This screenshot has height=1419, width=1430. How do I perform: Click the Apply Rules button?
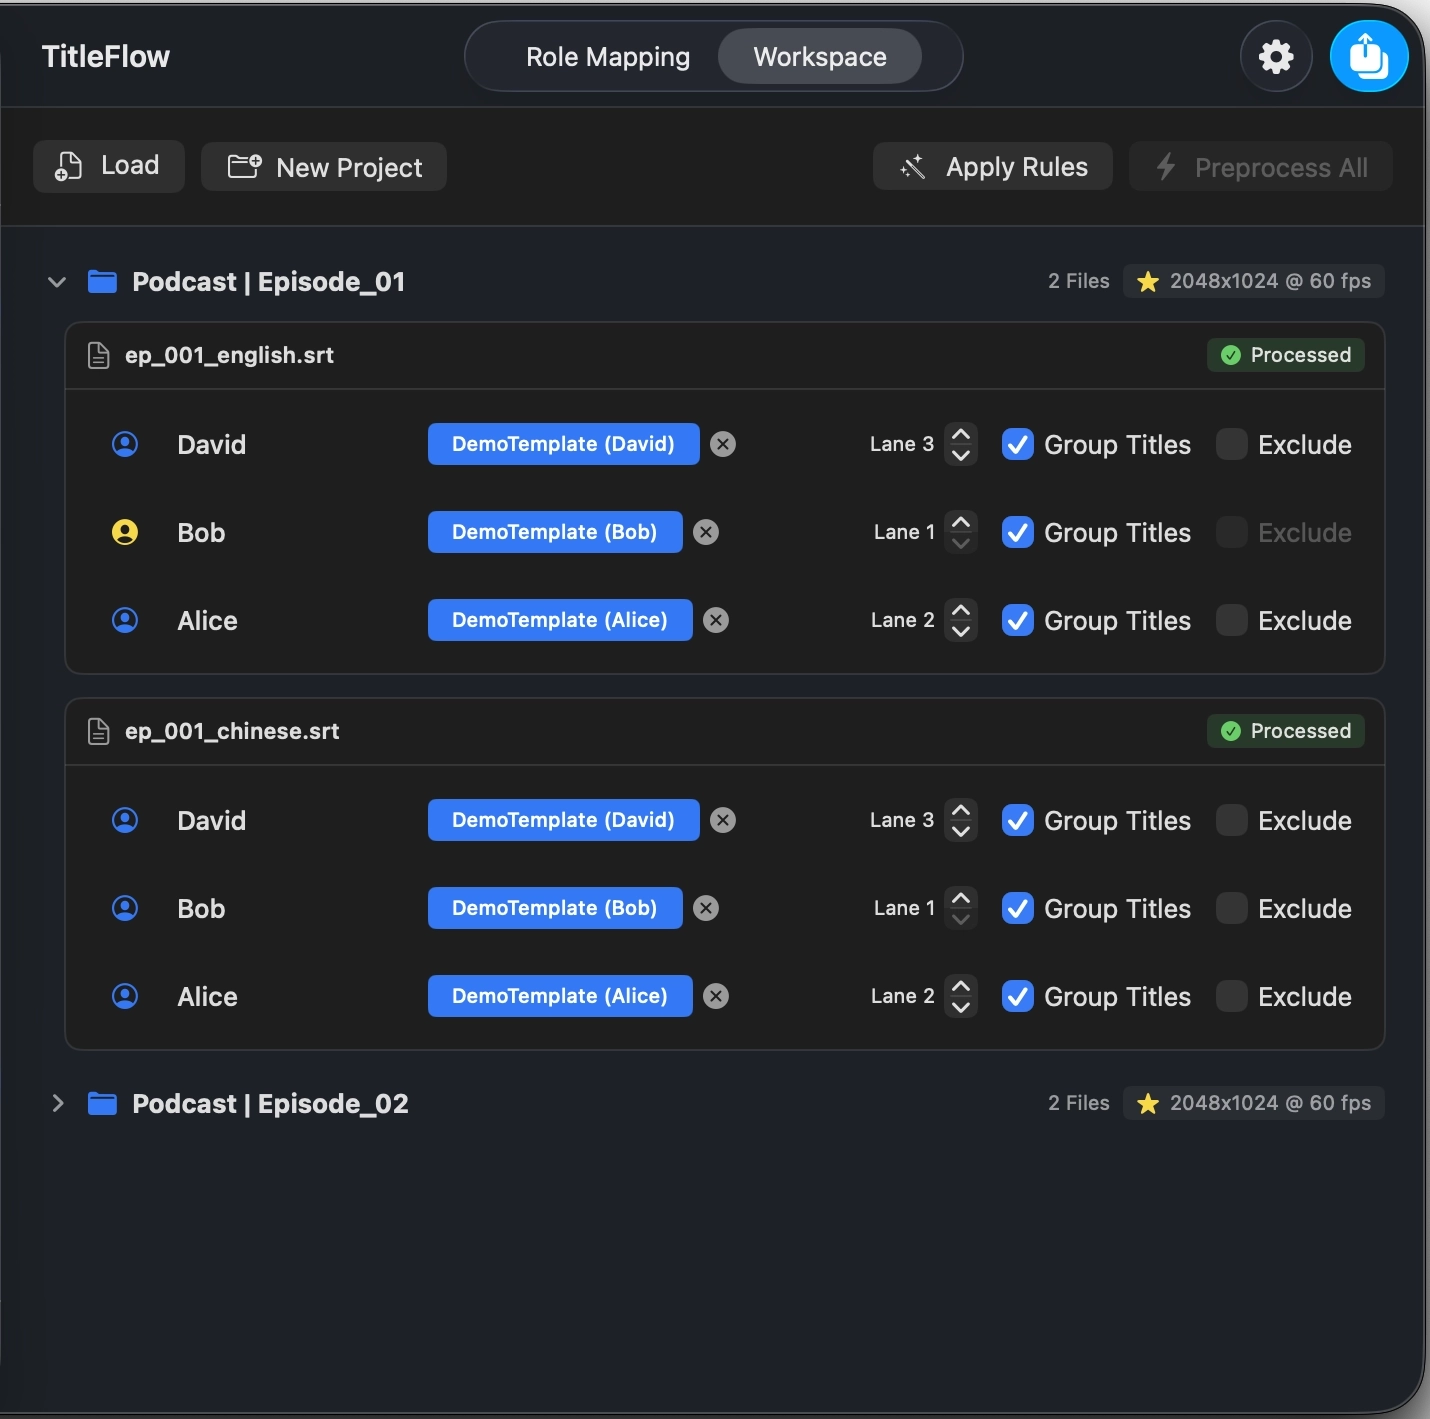pos(993,166)
